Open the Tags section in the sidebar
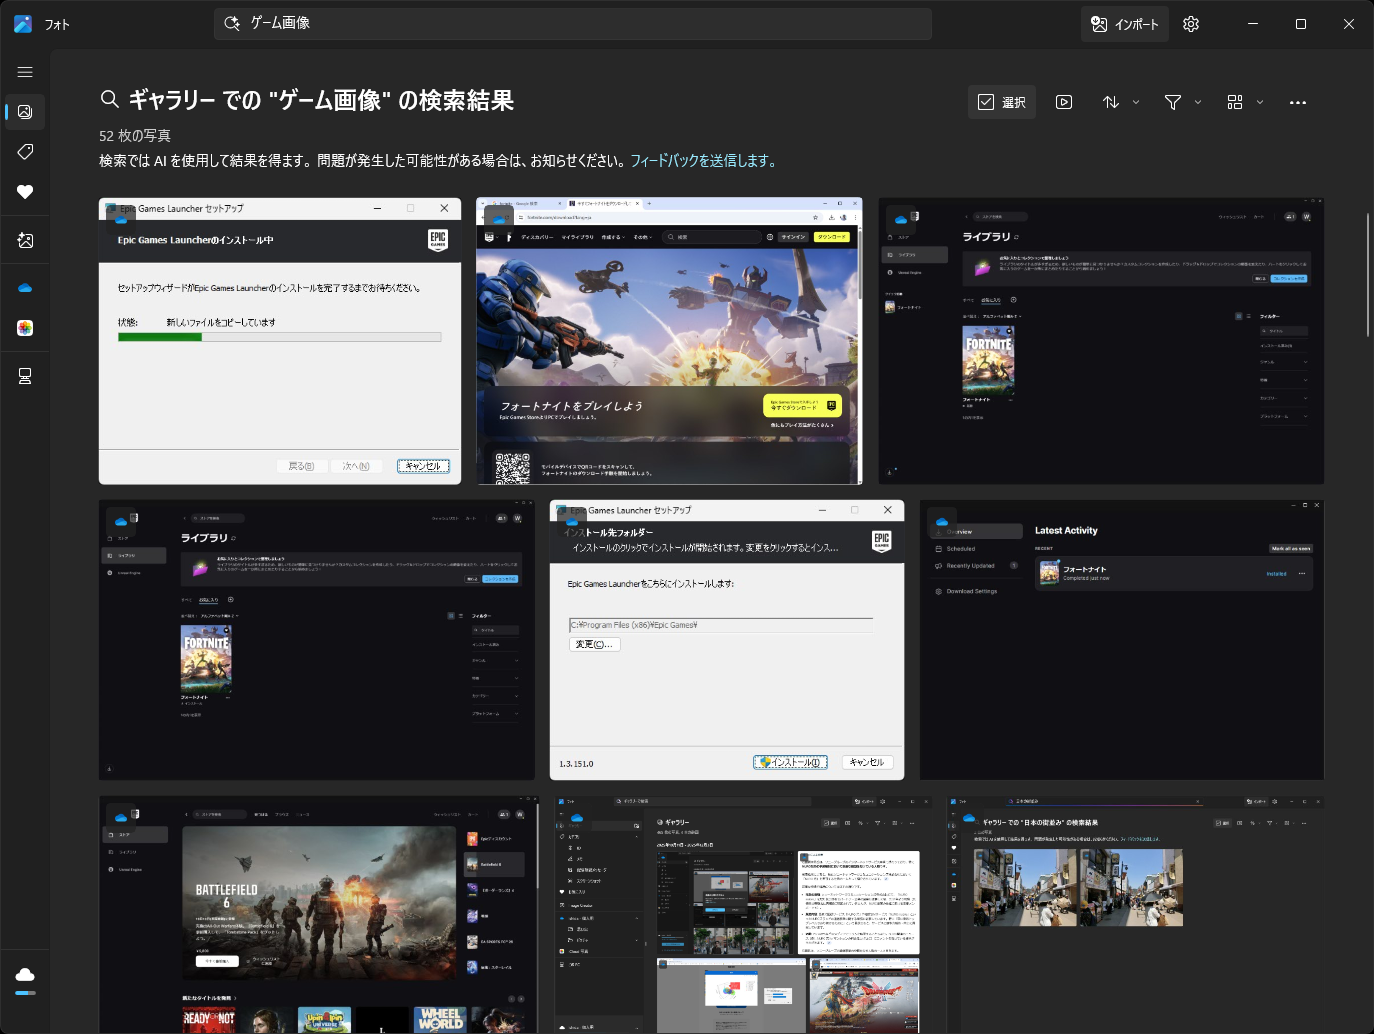Viewport: 1374px width, 1034px height. [x=25, y=152]
